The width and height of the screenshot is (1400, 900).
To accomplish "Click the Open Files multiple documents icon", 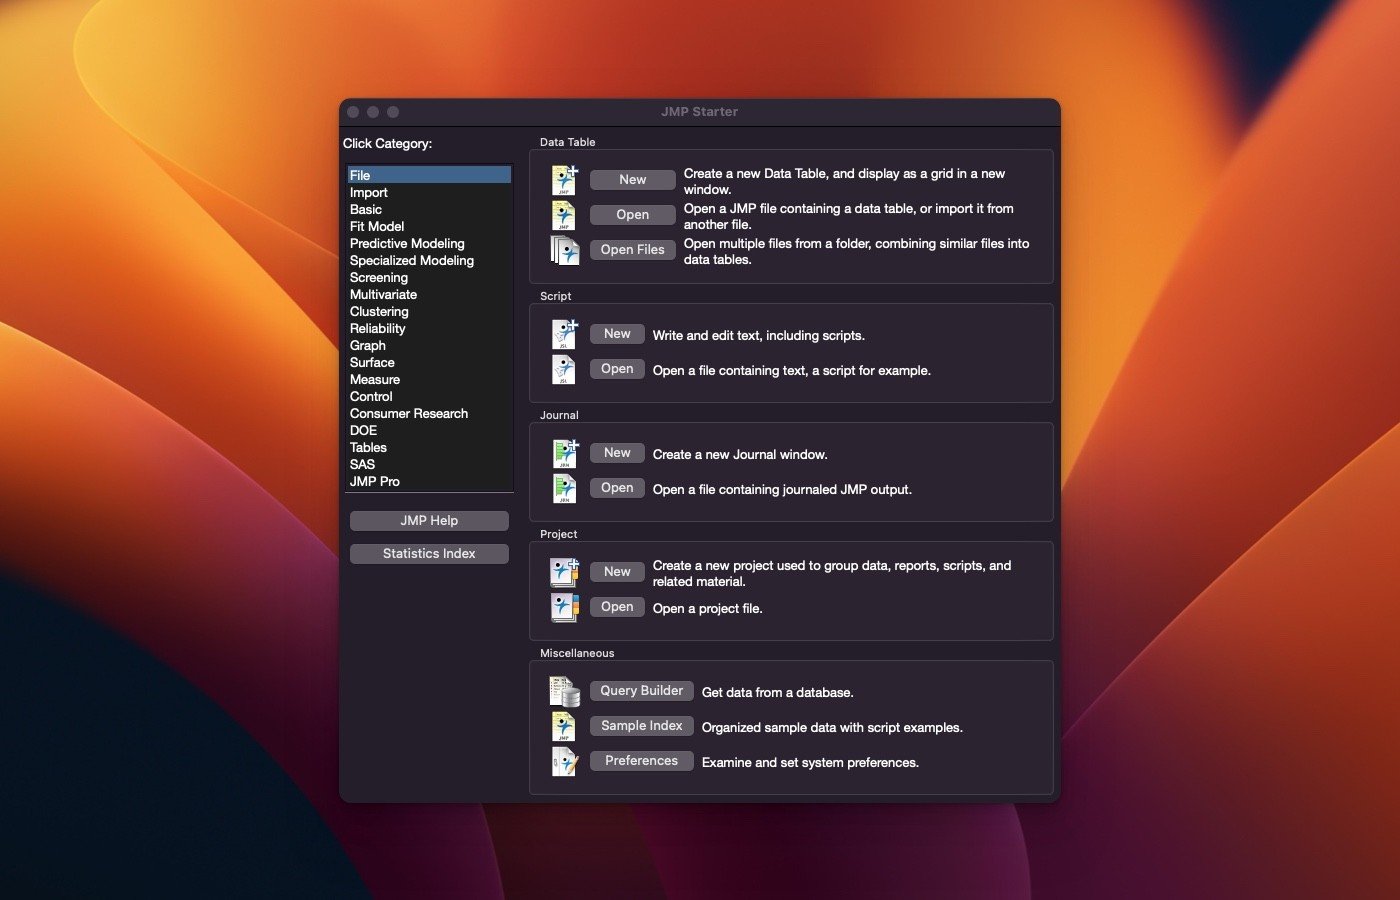I will tap(564, 250).
